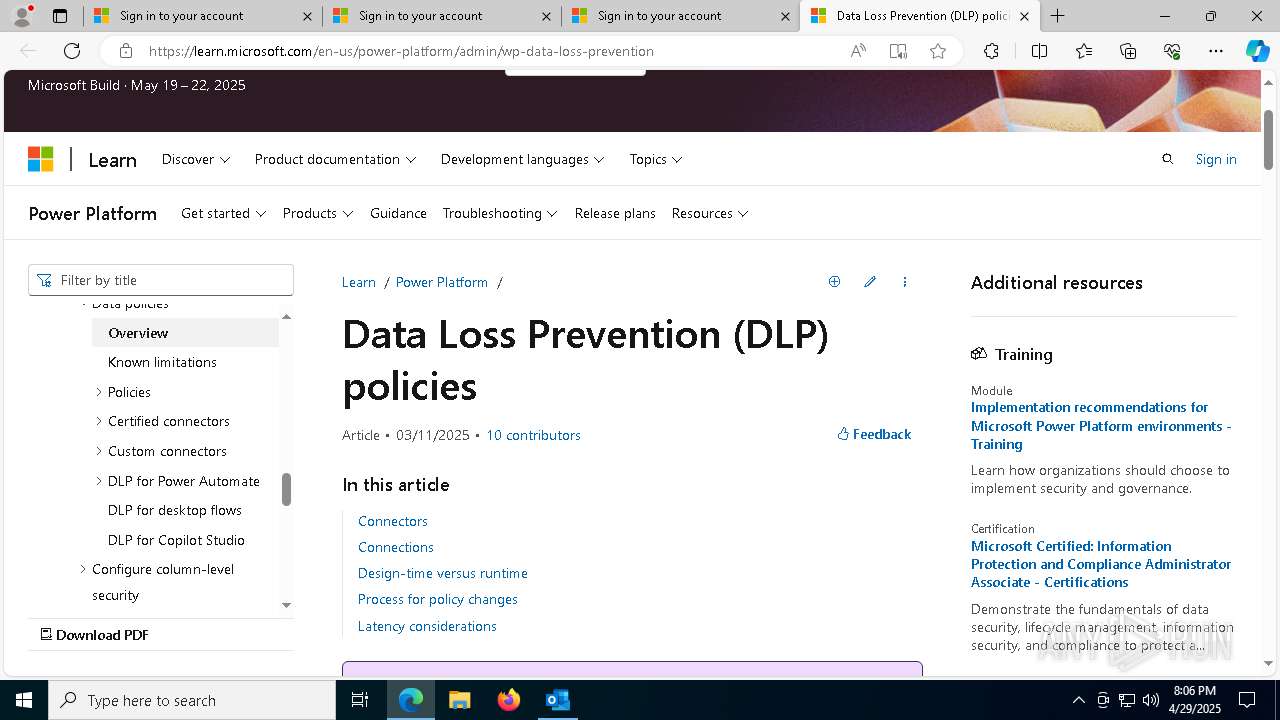Image resolution: width=1280 pixels, height=720 pixels.
Task: Select Known limitations in sidebar
Action: click(162, 362)
